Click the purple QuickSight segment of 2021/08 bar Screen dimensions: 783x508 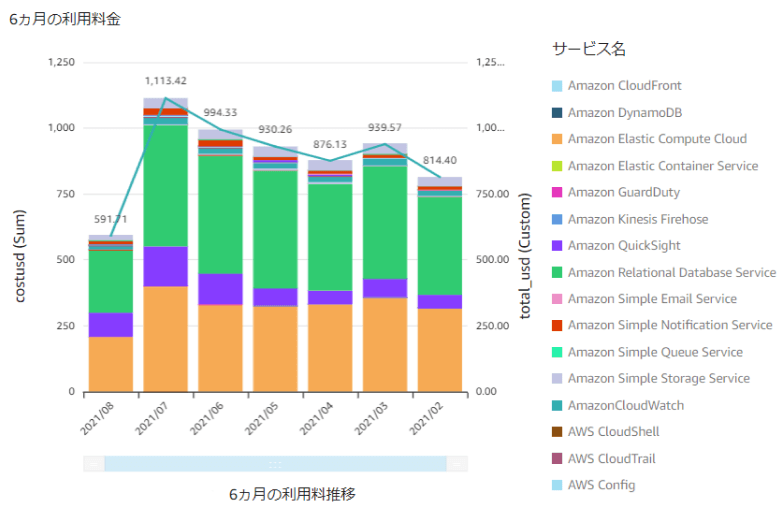tap(111, 324)
